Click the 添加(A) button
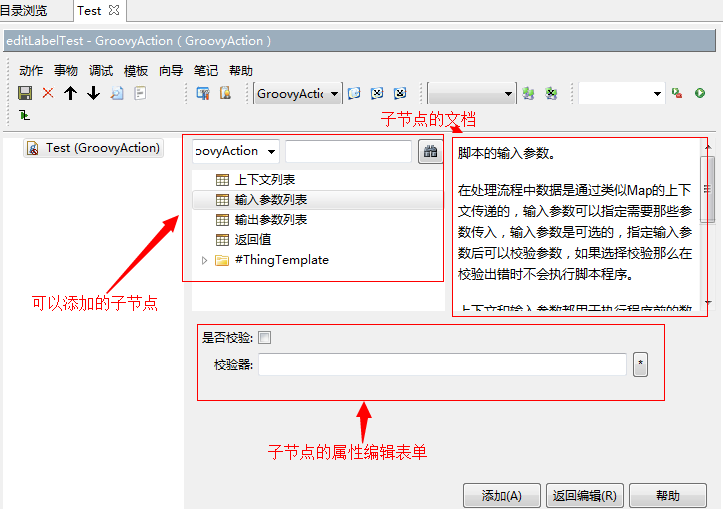723x509 pixels. (502, 496)
